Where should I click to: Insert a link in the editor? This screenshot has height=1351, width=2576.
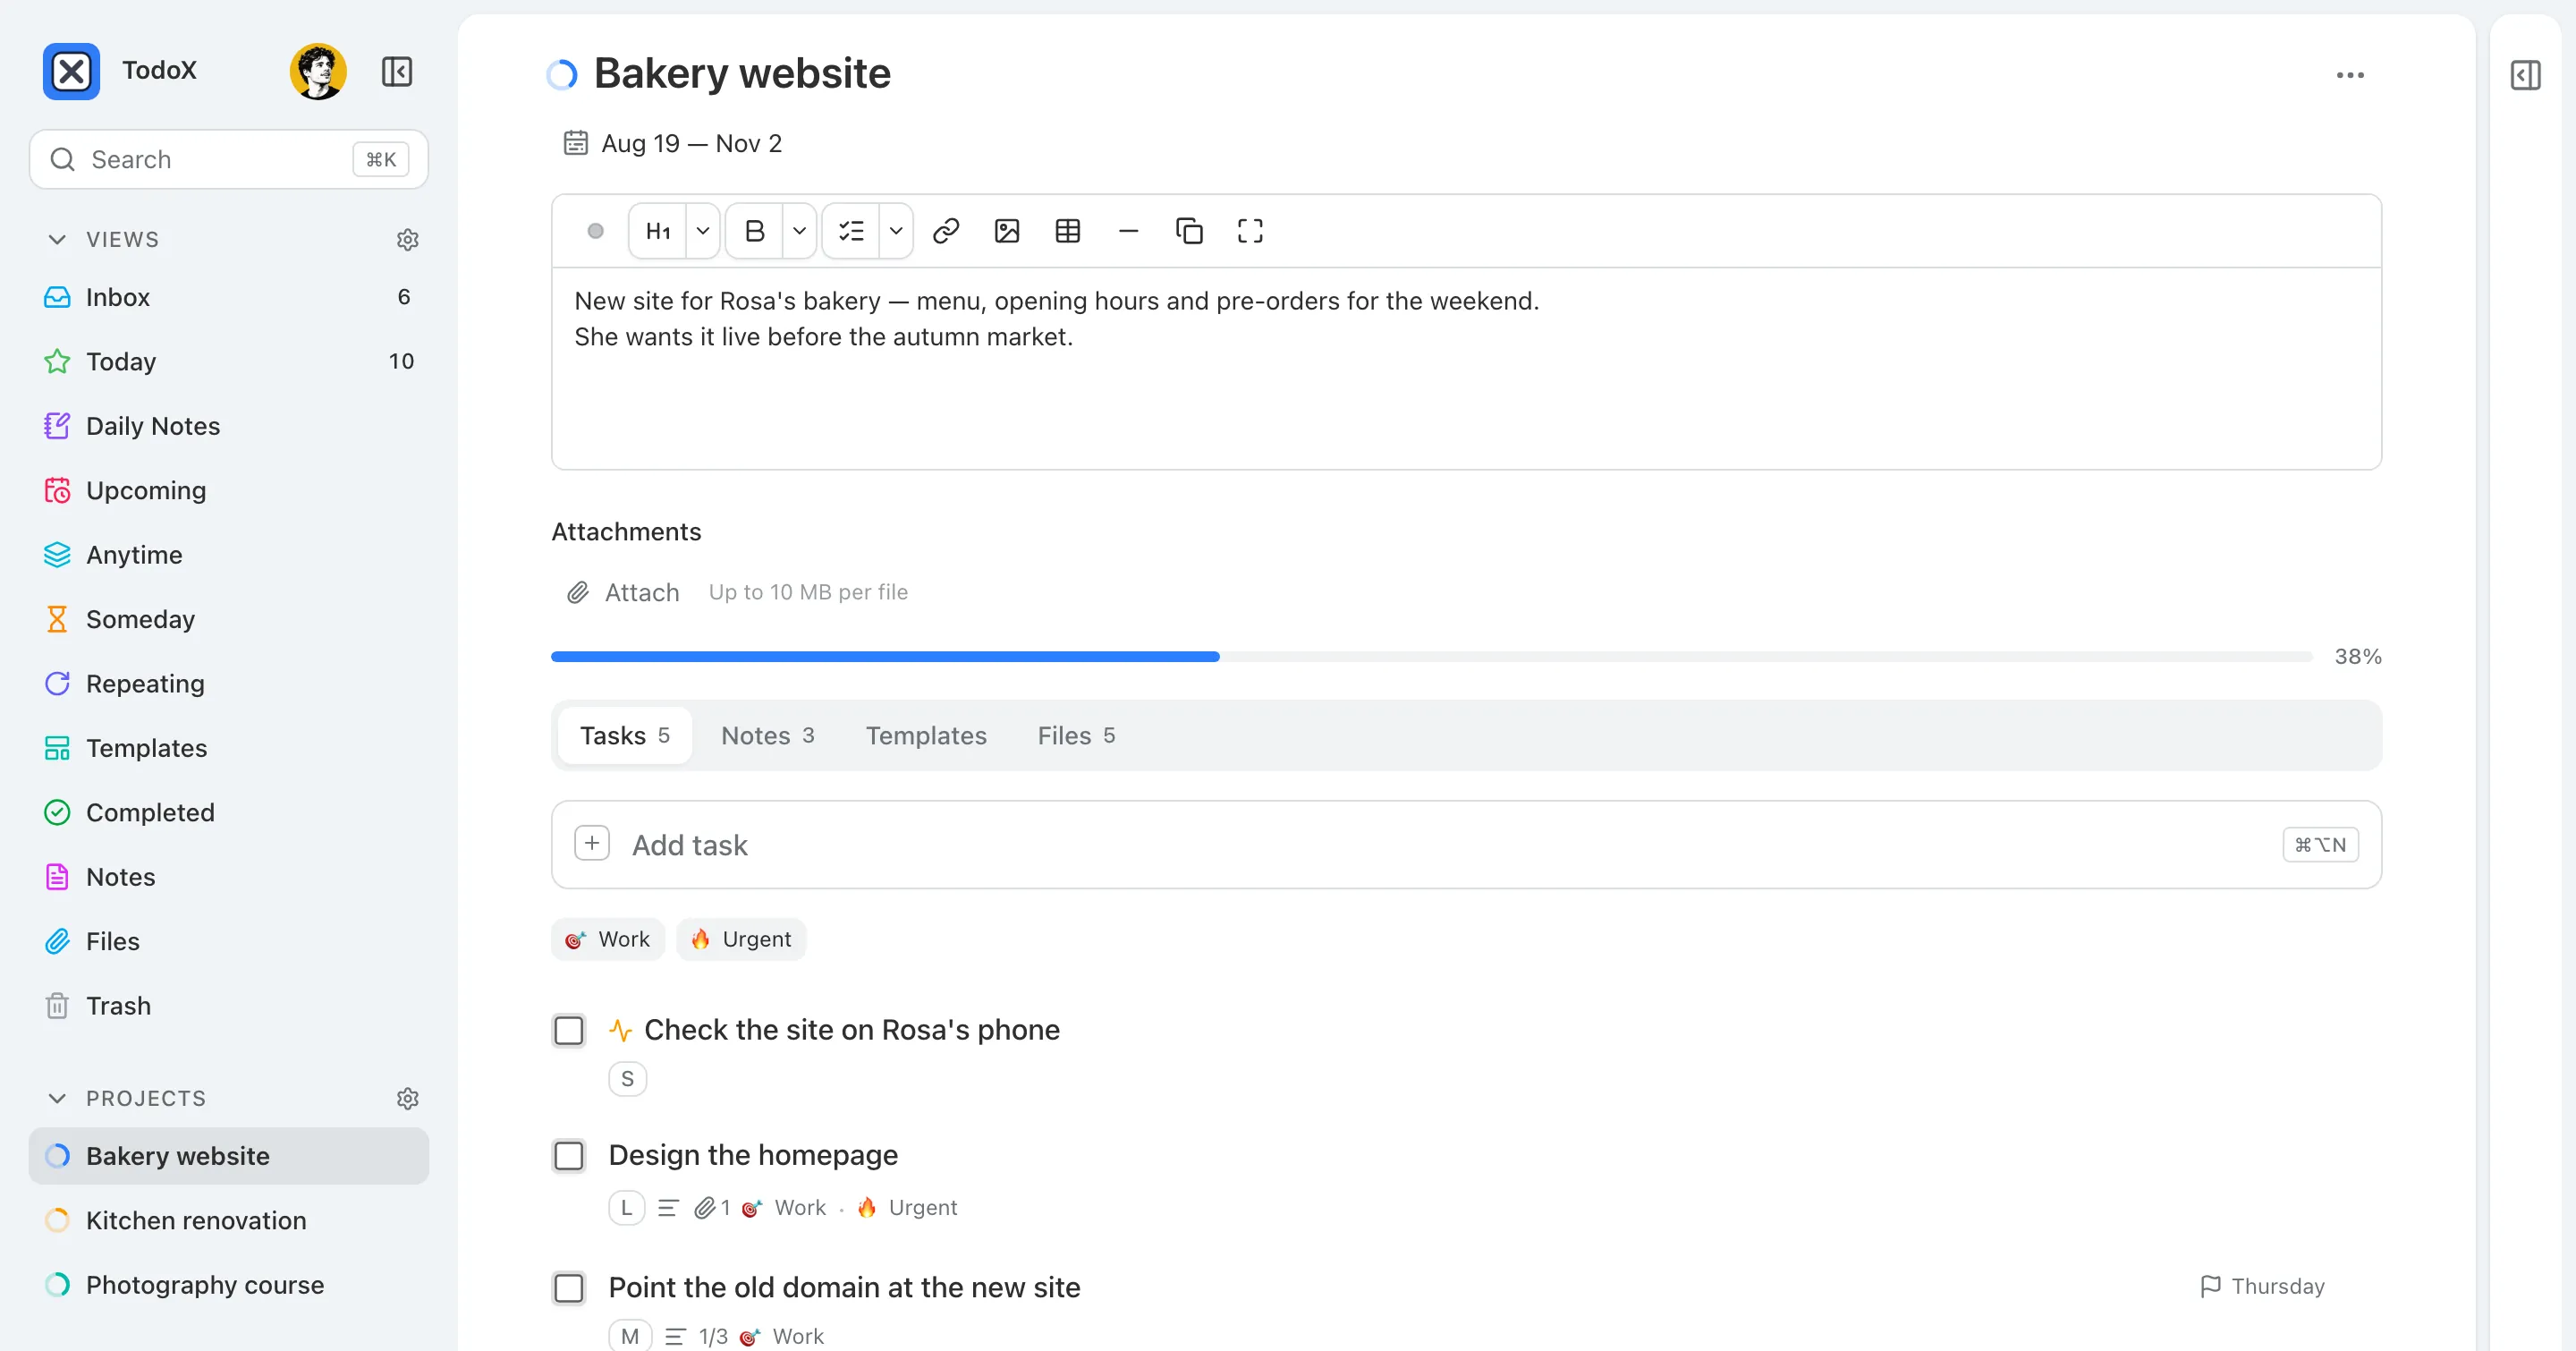(946, 231)
